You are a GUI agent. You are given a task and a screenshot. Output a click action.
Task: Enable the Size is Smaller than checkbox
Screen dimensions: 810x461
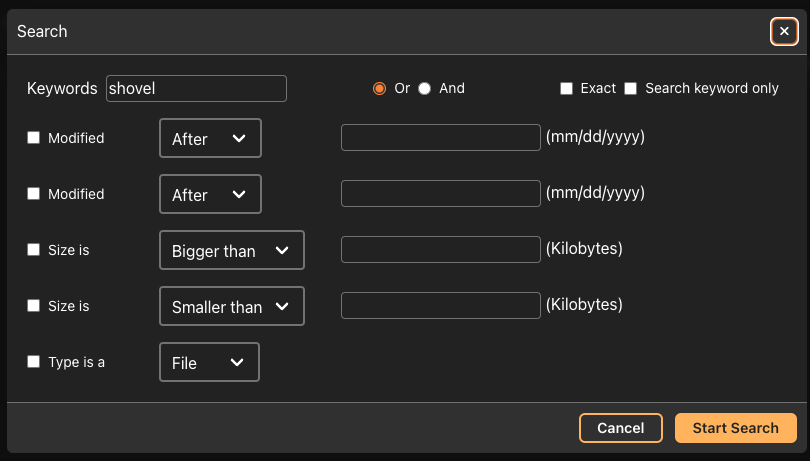(x=34, y=305)
